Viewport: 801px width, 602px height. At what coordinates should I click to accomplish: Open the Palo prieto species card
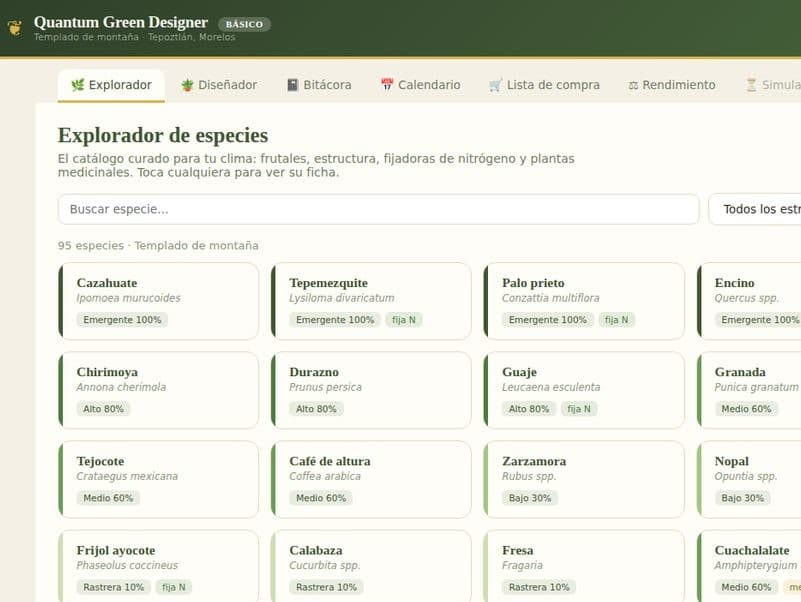[x=584, y=301]
